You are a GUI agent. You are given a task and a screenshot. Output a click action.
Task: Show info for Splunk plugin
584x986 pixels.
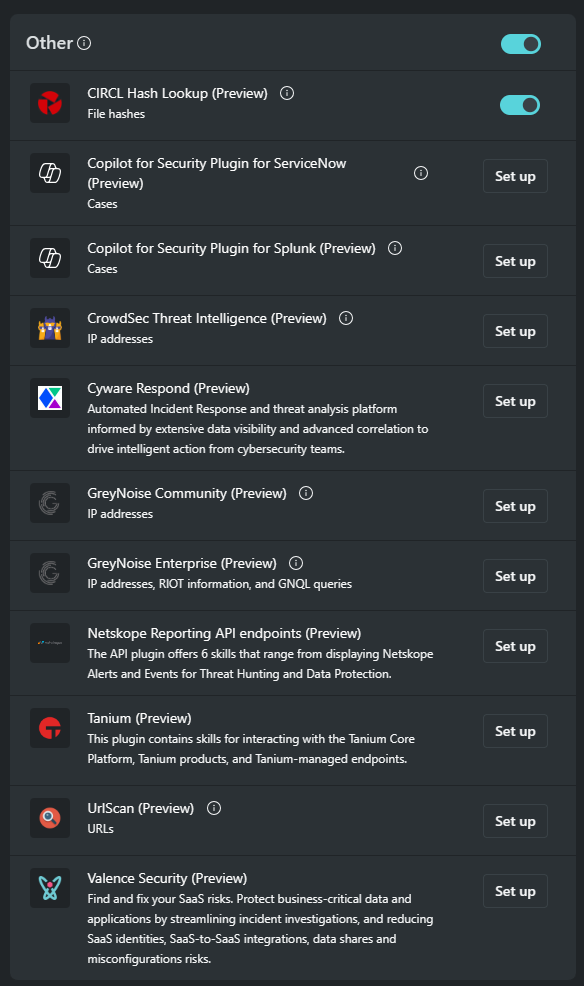[x=395, y=248]
